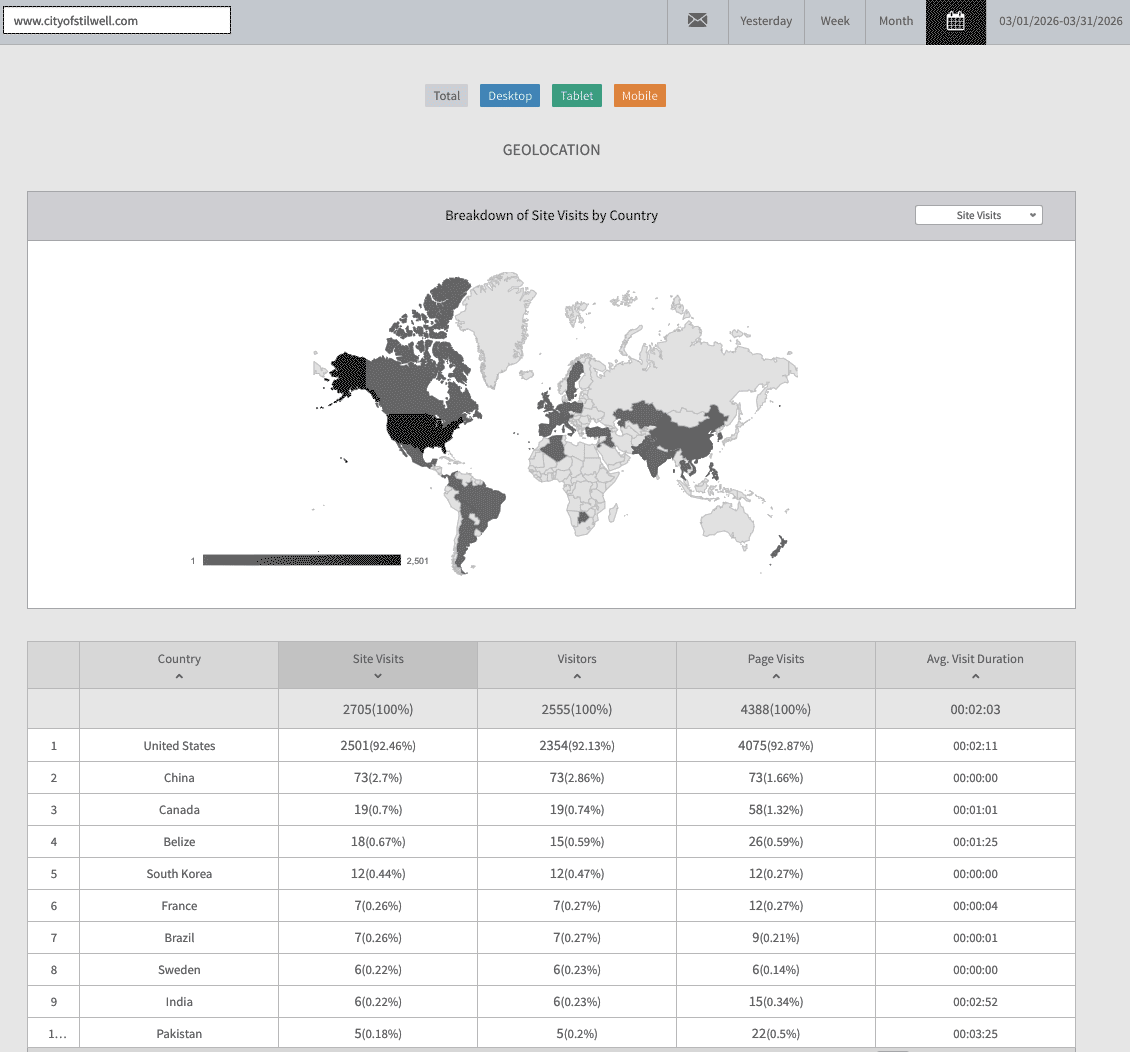Viewport: 1130px width, 1052px height.
Task: Click the map legend gradient bar
Action: pos(301,560)
